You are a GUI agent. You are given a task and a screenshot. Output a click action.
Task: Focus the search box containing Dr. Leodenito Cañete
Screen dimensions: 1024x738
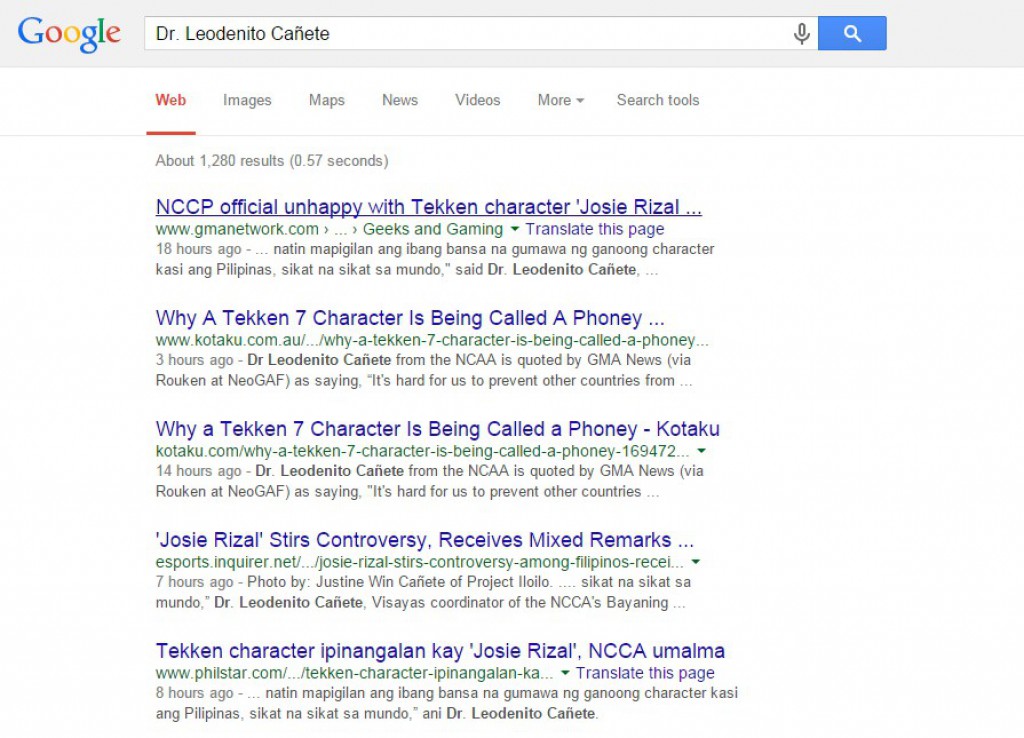[481, 33]
